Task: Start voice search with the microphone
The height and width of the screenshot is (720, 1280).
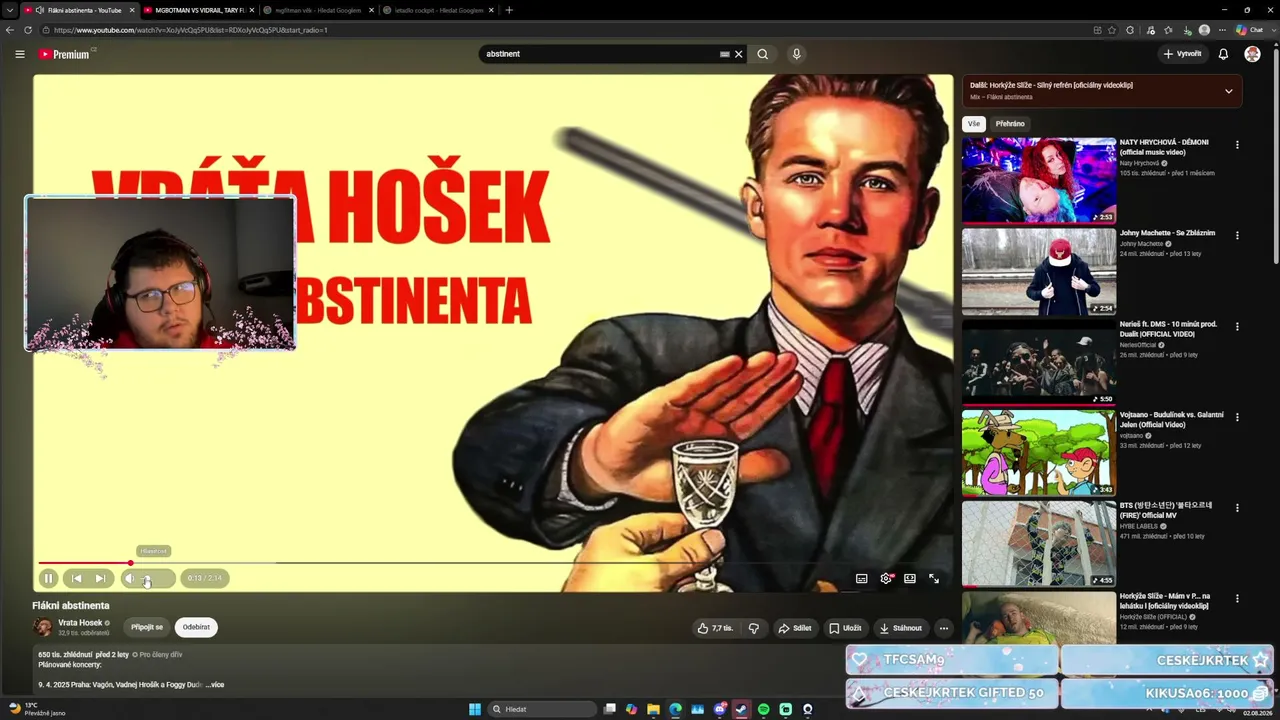Action: pyautogui.click(x=796, y=54)
